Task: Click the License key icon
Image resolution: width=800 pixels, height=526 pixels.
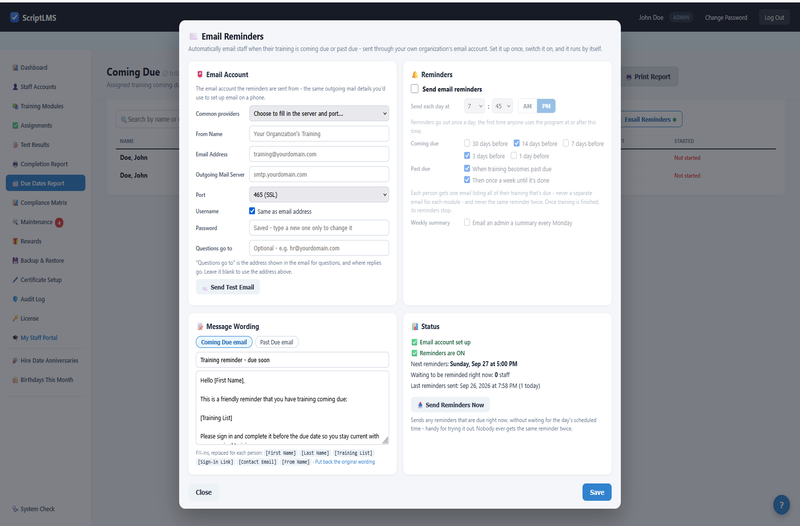Action: point(15,318)
